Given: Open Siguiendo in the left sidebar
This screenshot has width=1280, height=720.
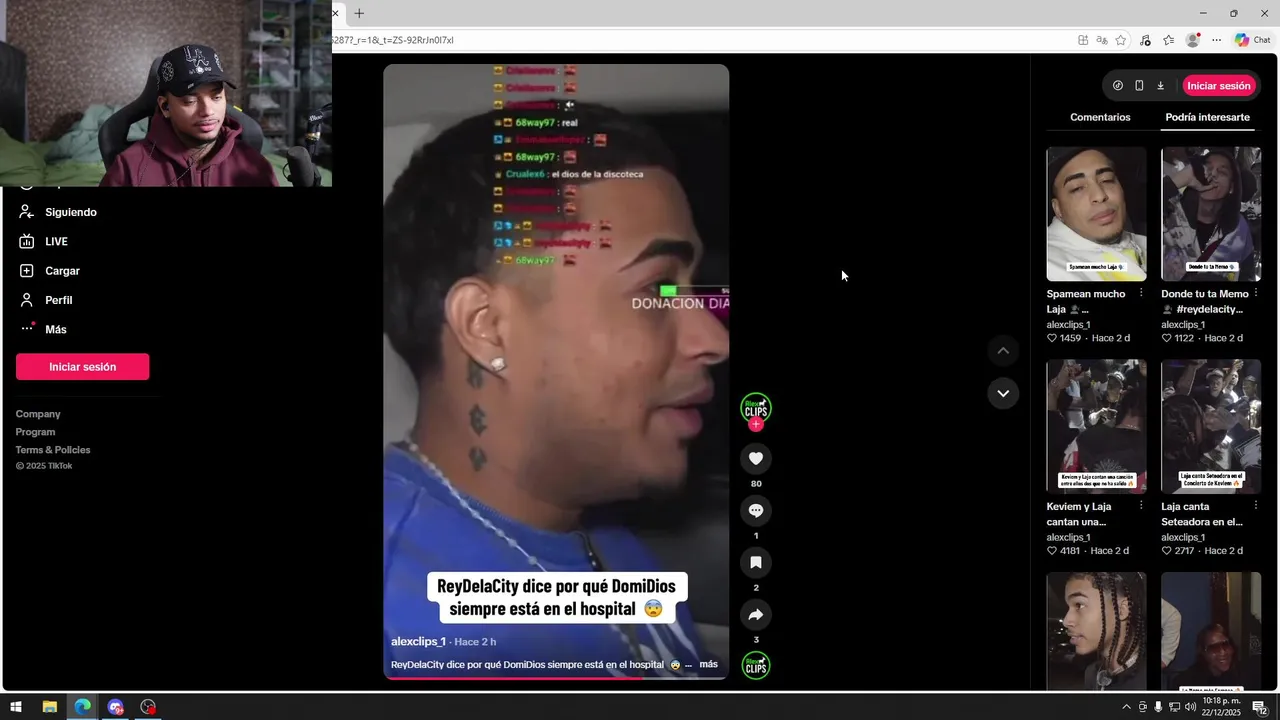Looking at the screenshot, I should point(70,212).
